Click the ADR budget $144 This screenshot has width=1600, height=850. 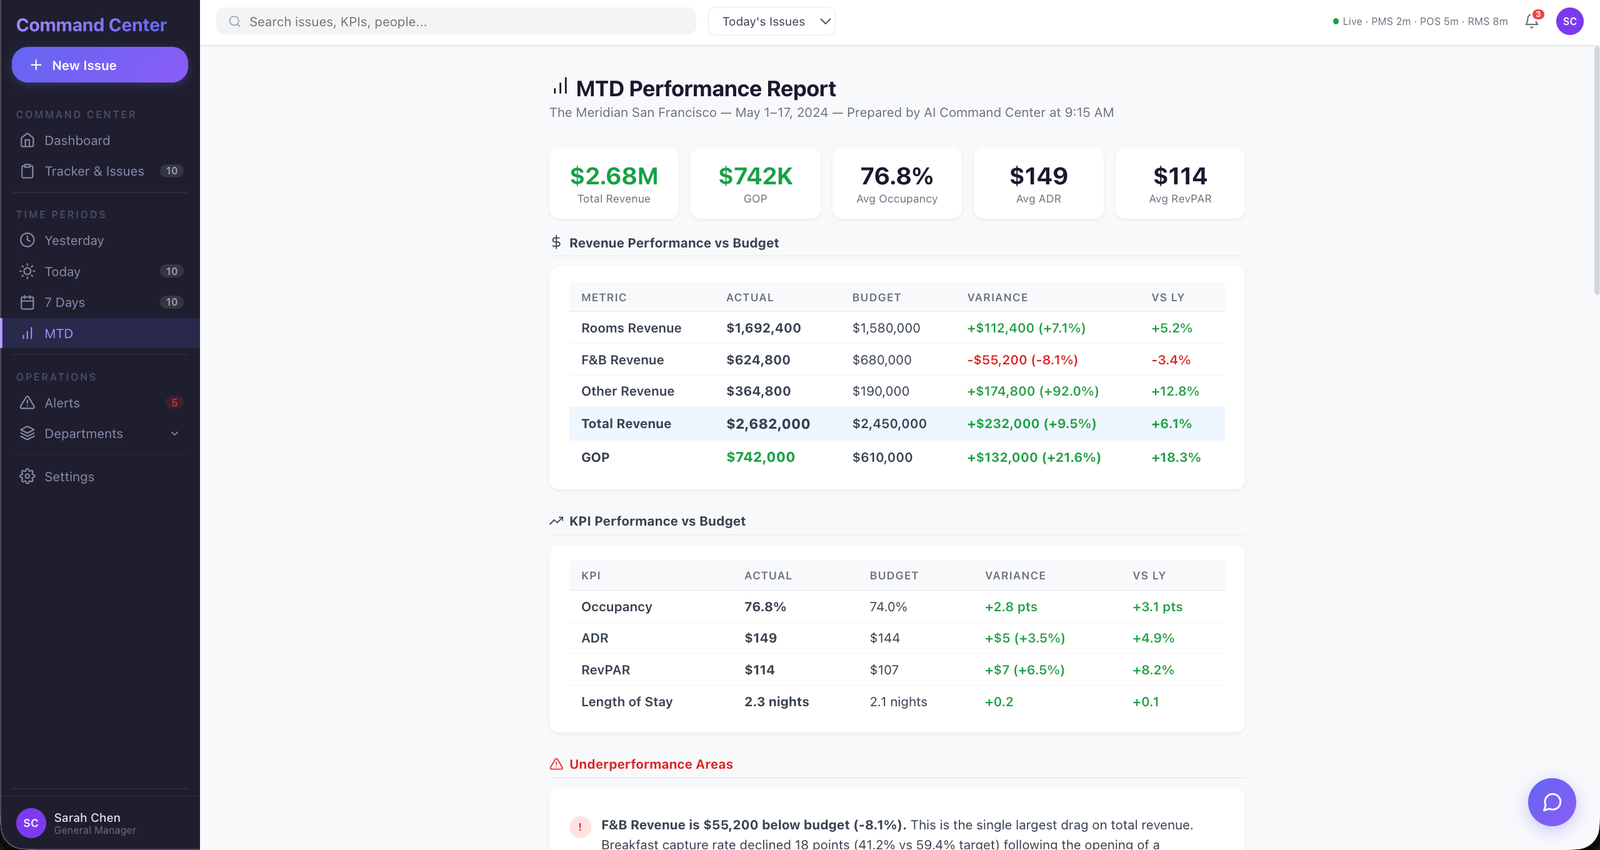coord(885,638)
